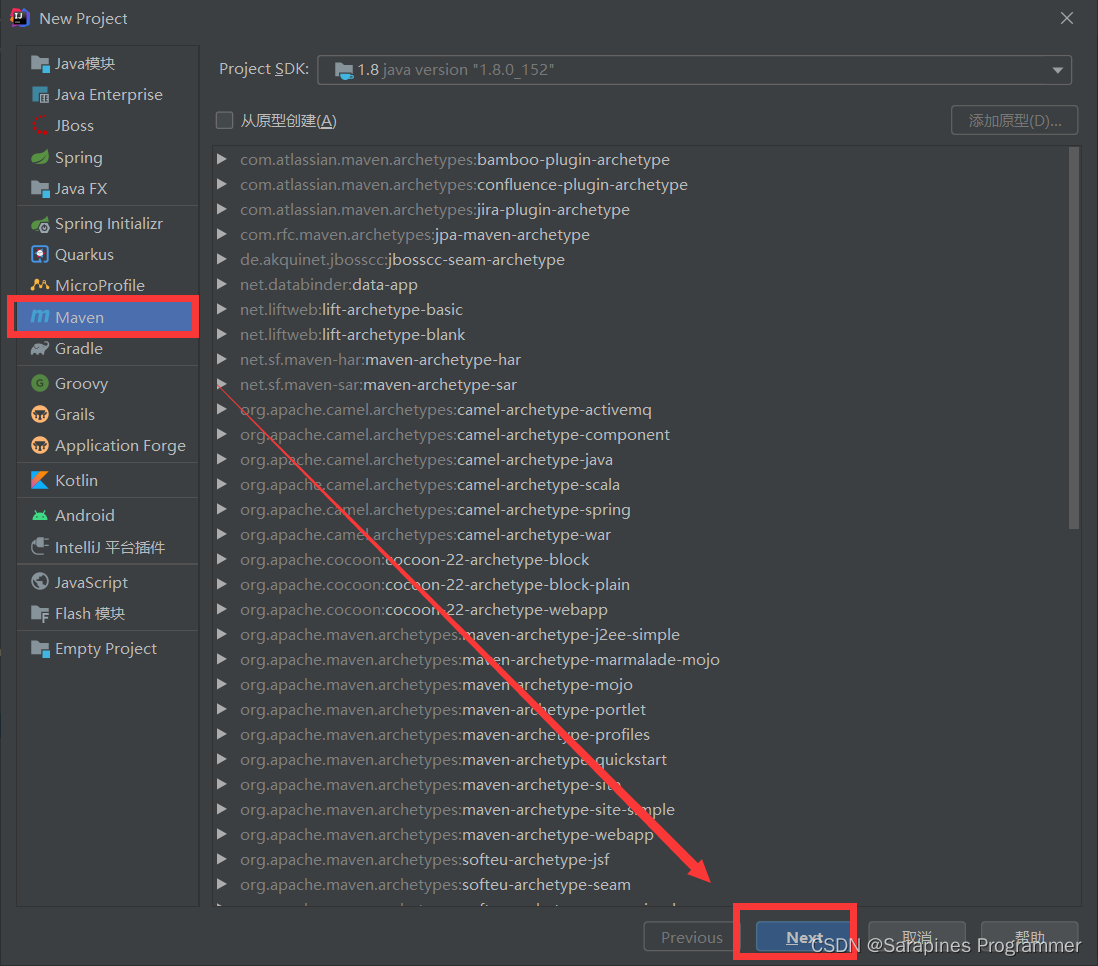Viewport: 1098px width, 966px height.
Task: Expand camel-archetype-spring node
Action: point(222,509)
